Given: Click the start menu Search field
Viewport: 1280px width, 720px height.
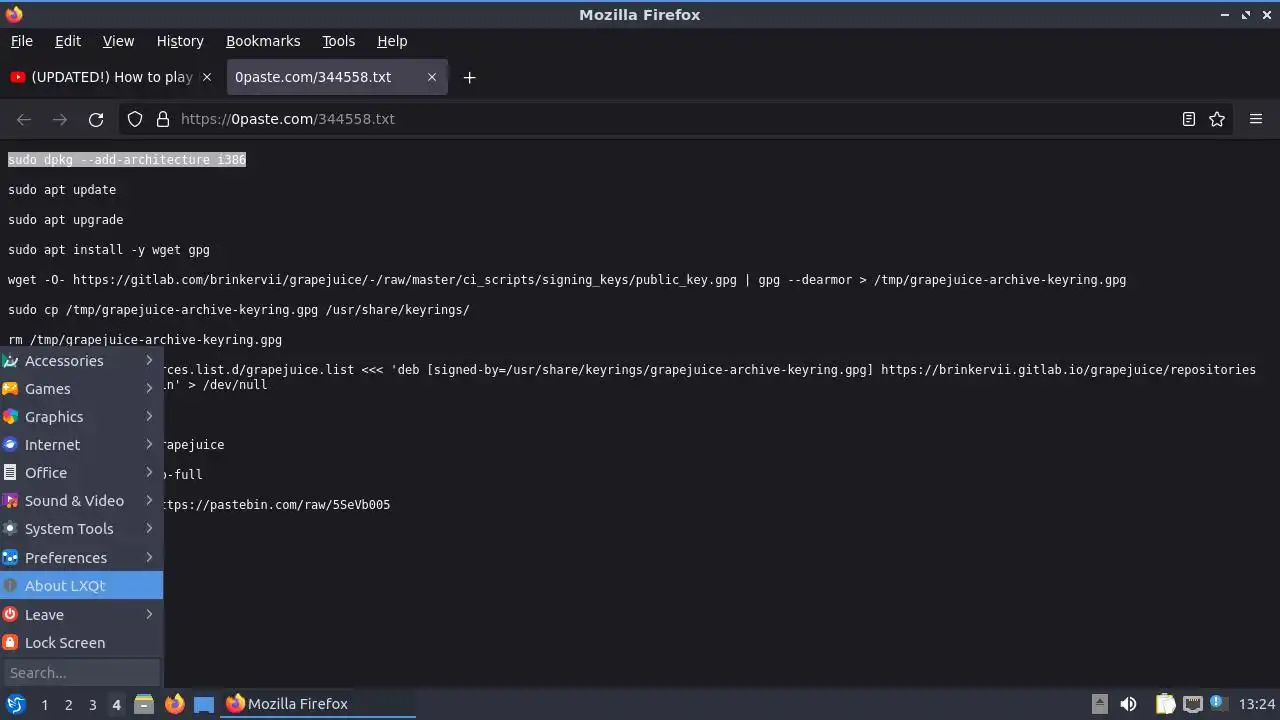Looking at the screenshot, I should click(x=81, y=673).
